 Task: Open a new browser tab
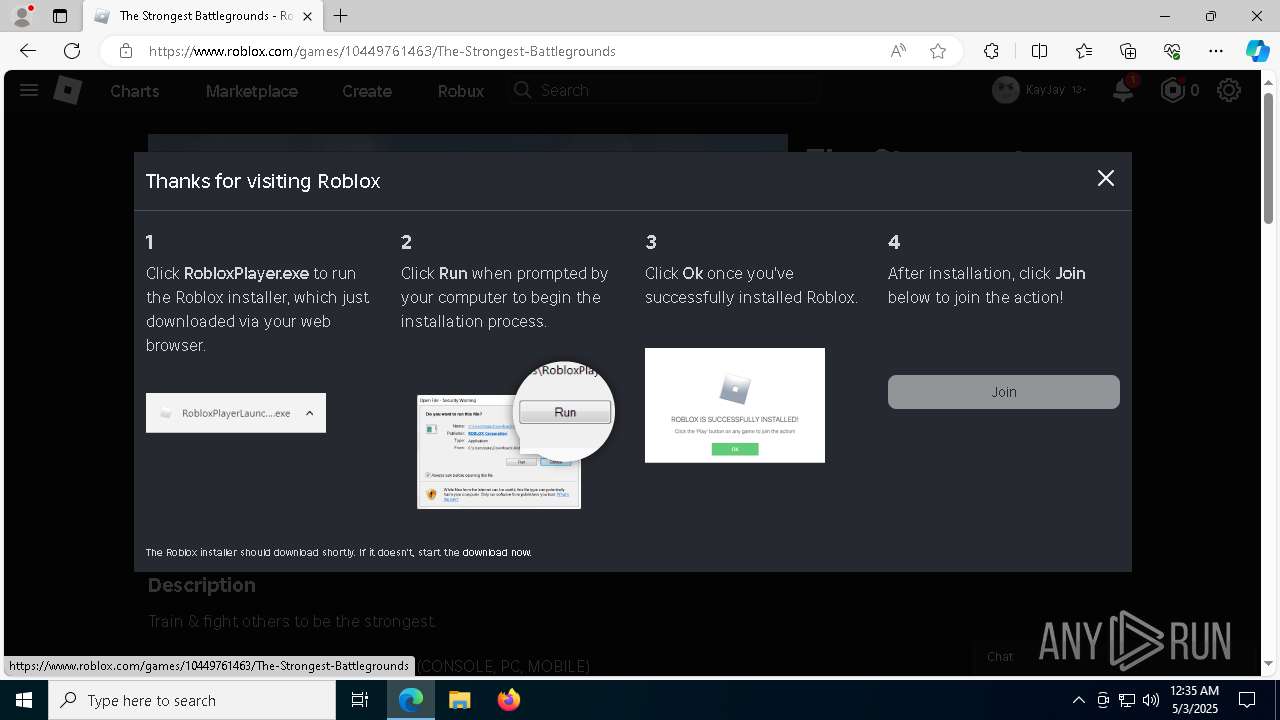pos(341,16)
